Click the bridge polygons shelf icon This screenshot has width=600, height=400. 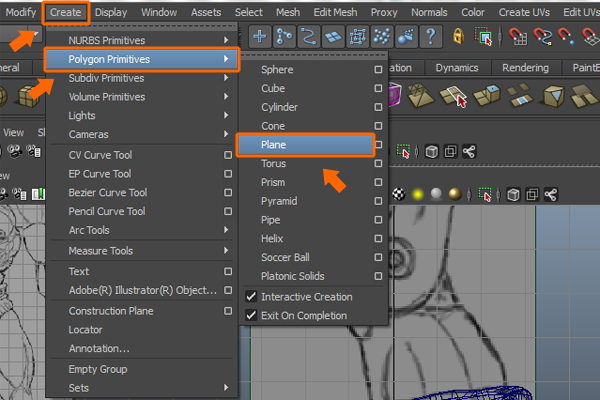[520, 95]
